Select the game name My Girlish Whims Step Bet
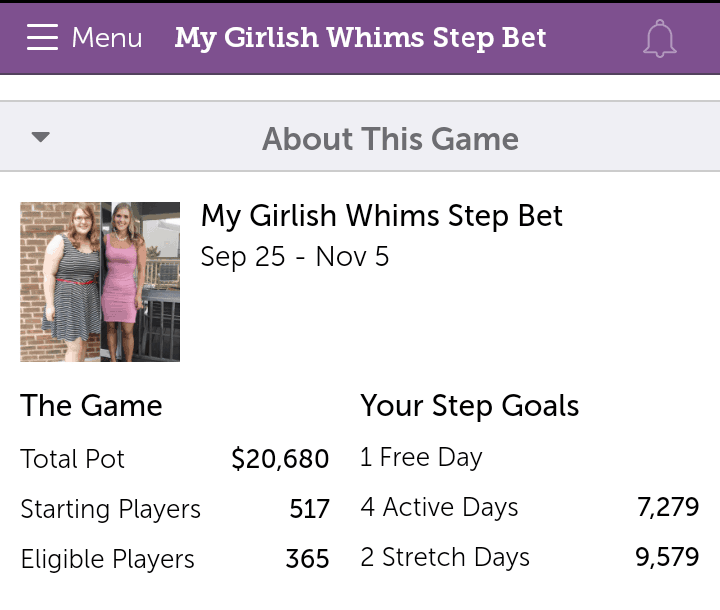 tap(382, 215)
